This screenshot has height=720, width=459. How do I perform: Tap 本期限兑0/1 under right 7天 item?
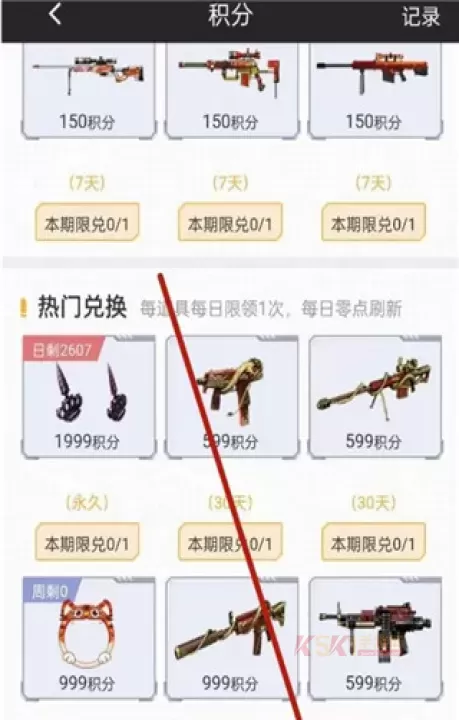click(374, 222)
